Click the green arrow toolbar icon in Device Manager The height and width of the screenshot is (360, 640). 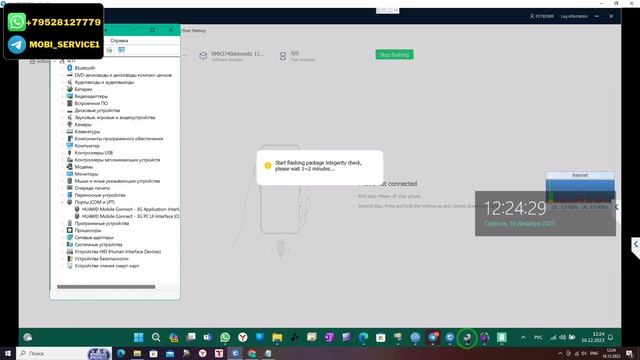tap(109, 50)
